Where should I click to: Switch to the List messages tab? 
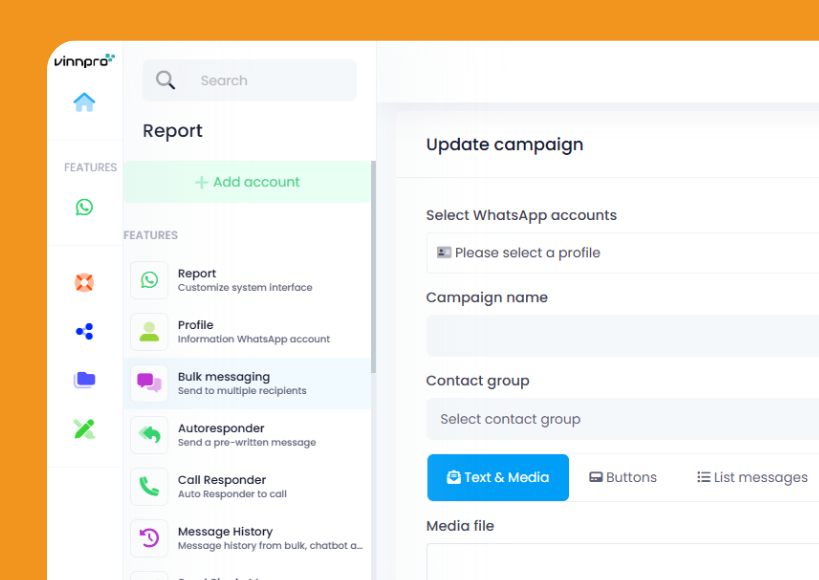click(x=752, y=477)
